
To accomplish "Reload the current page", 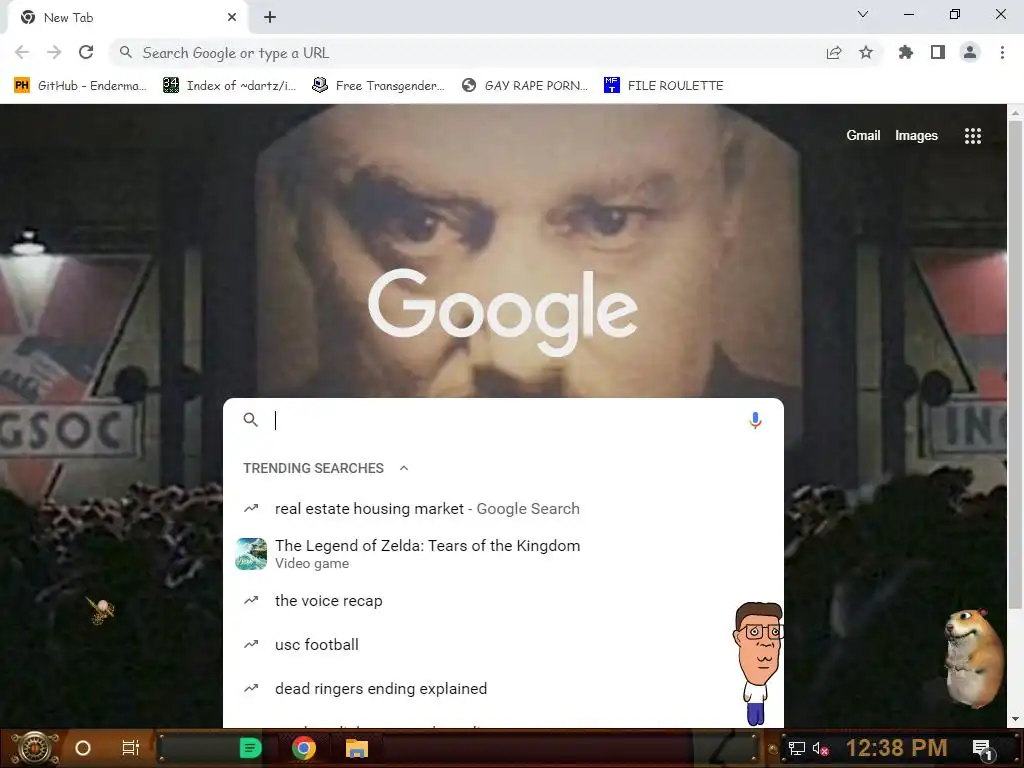I will [x=86, y=52].
